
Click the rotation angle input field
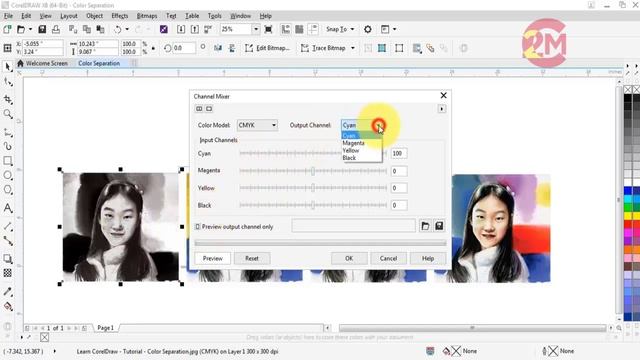184,48
